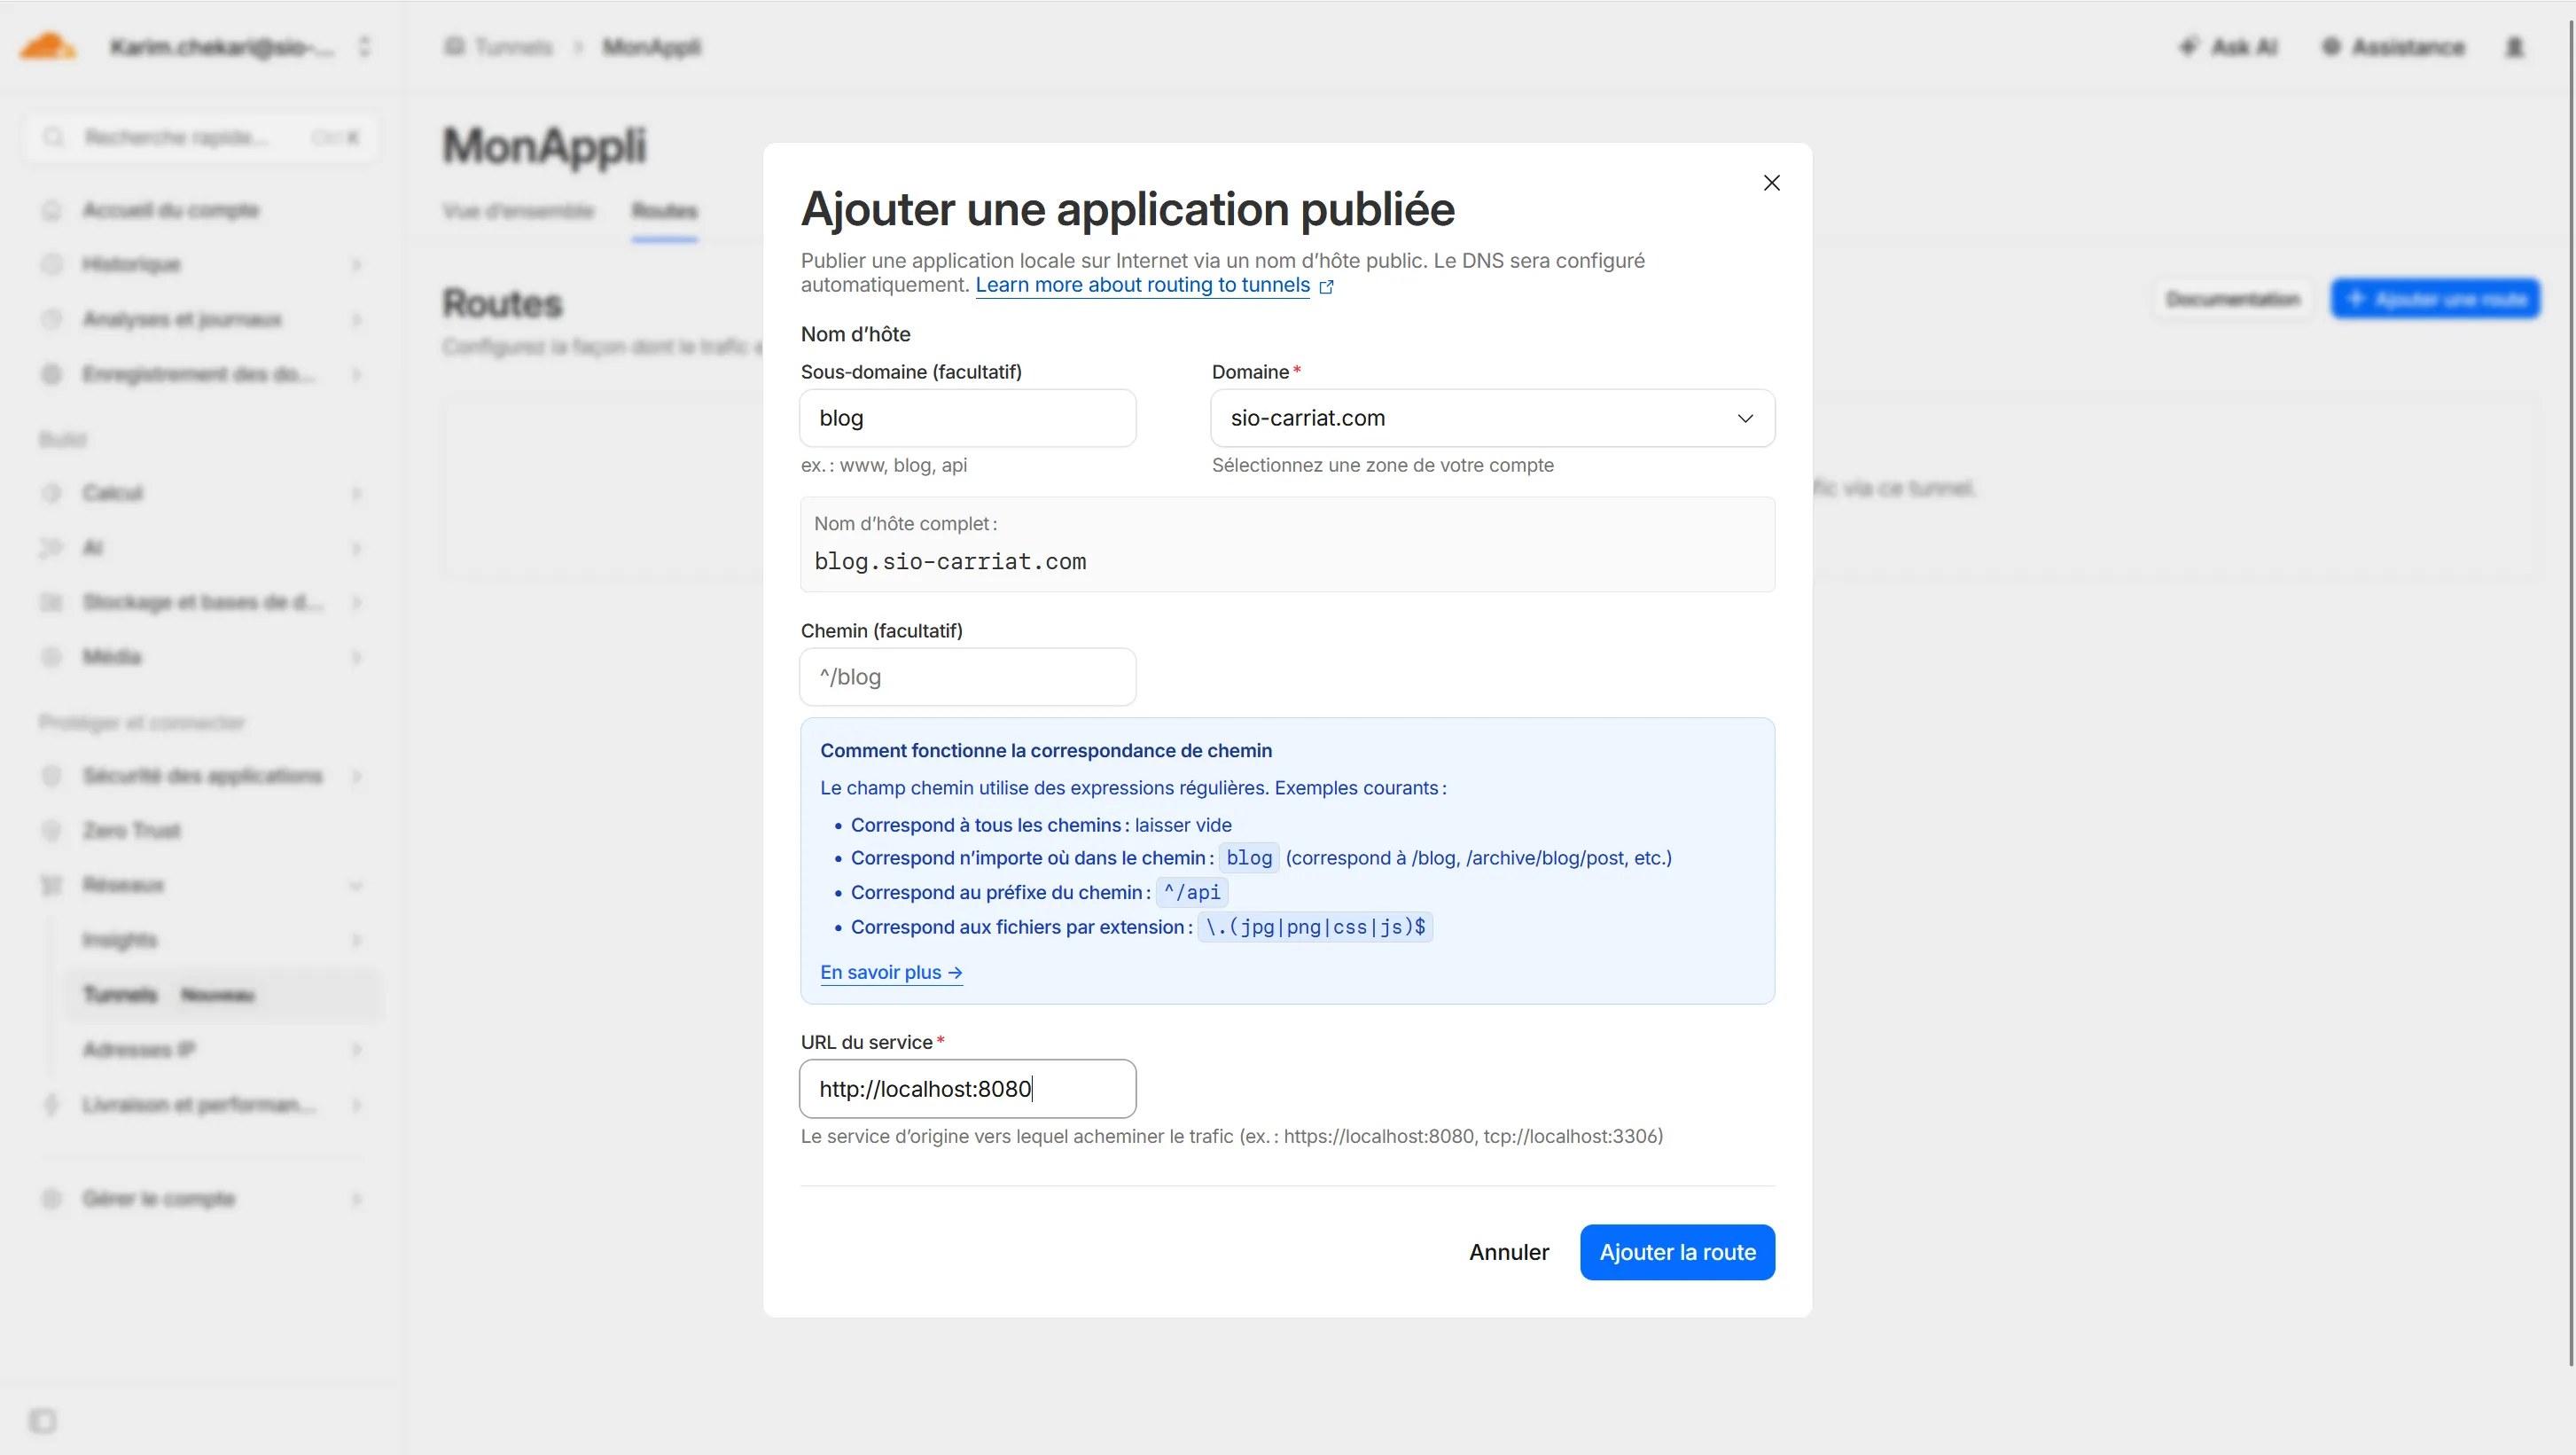Switch to the Vue d'ensemble tab
2576x1455 pixels.
click(518, 211)
